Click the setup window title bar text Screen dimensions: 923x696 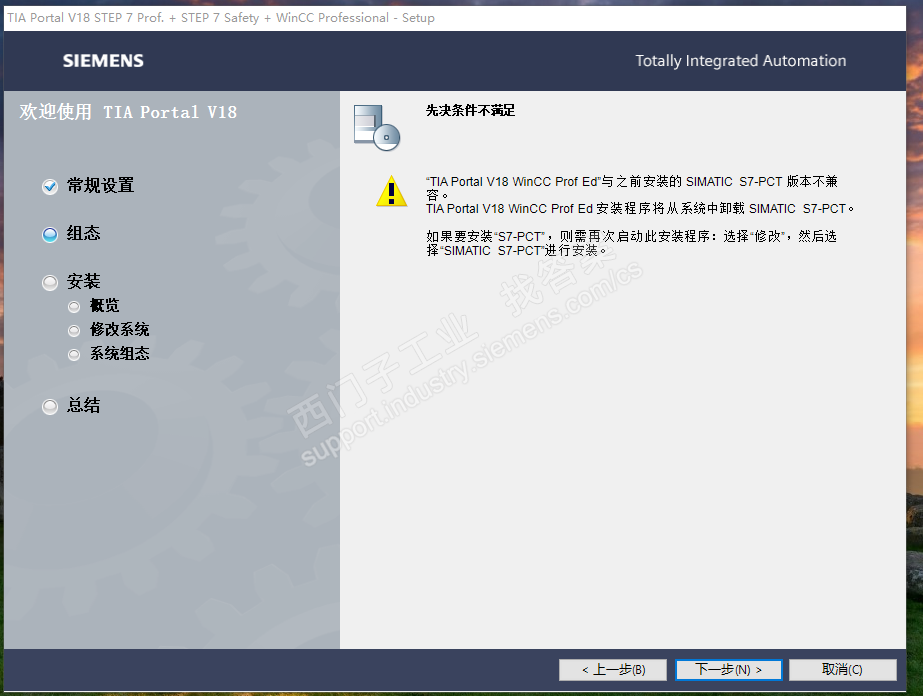tap(221, 18)
